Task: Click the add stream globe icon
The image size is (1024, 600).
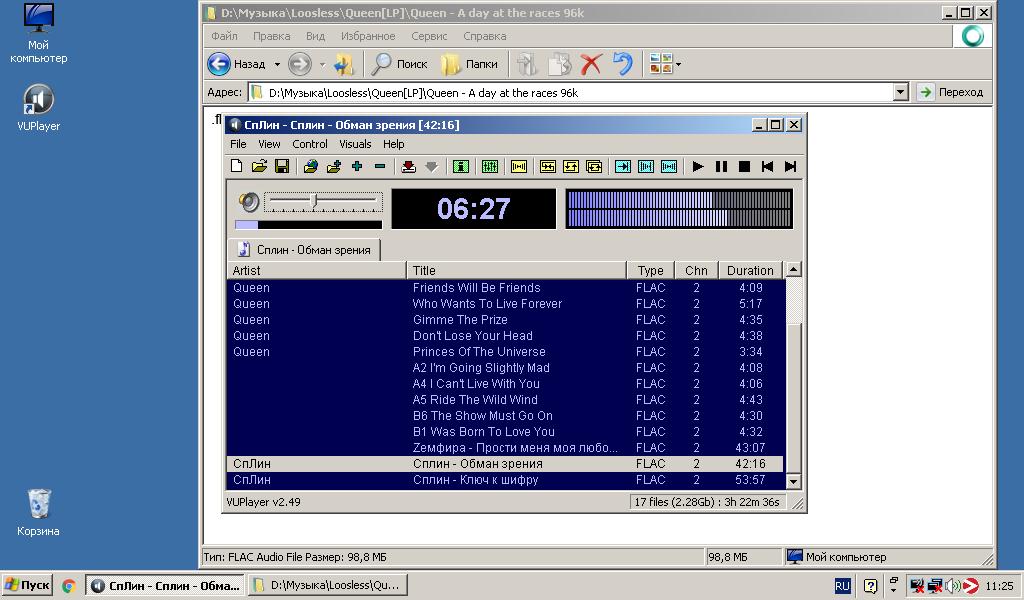Action: 311,166
